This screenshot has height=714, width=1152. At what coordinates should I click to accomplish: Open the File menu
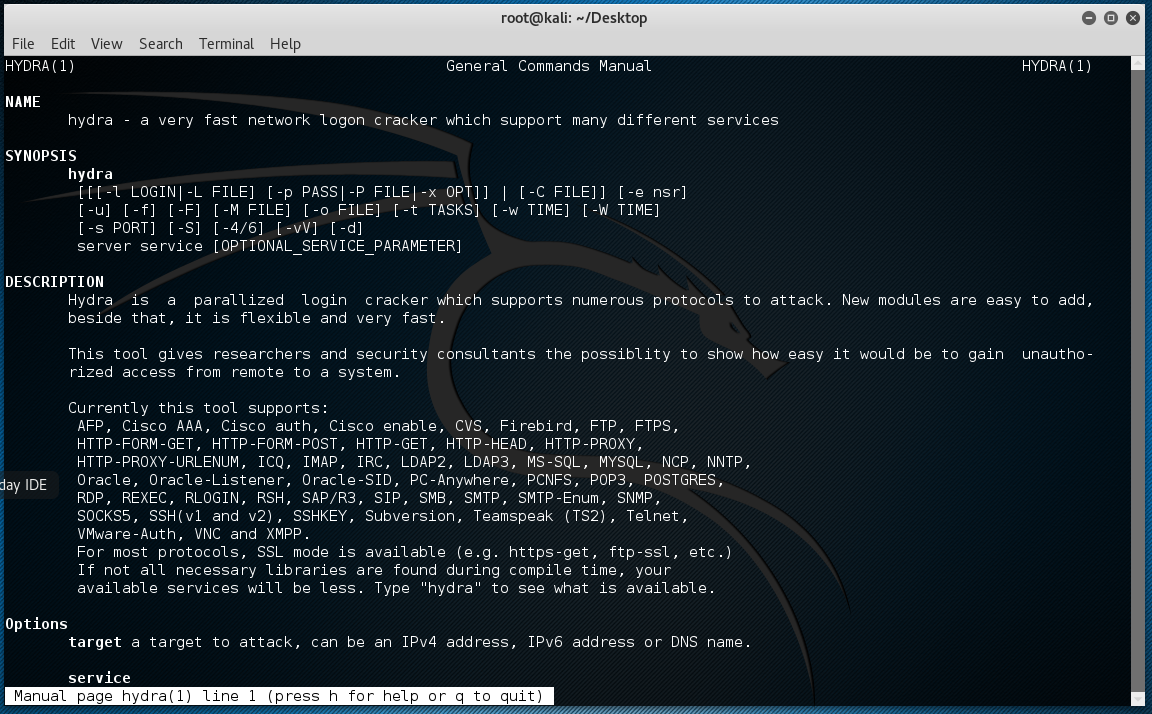coord(23,44)
